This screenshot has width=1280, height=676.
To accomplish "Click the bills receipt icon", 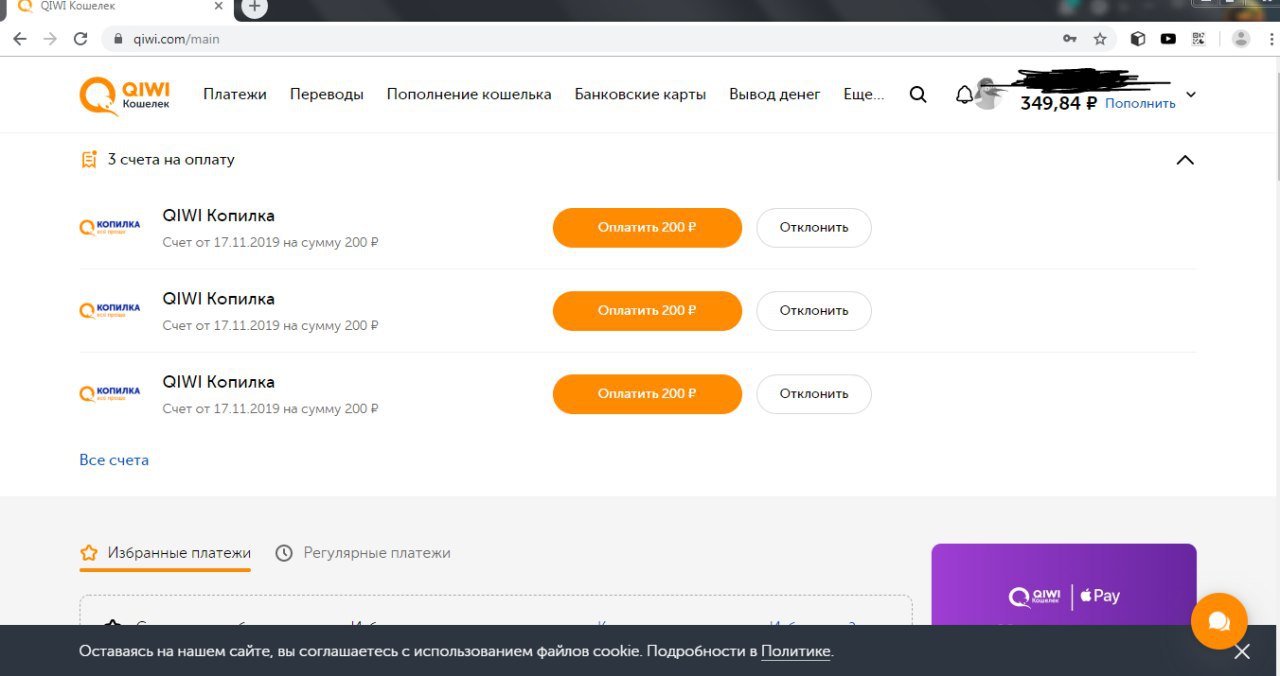I will [89, 159].
